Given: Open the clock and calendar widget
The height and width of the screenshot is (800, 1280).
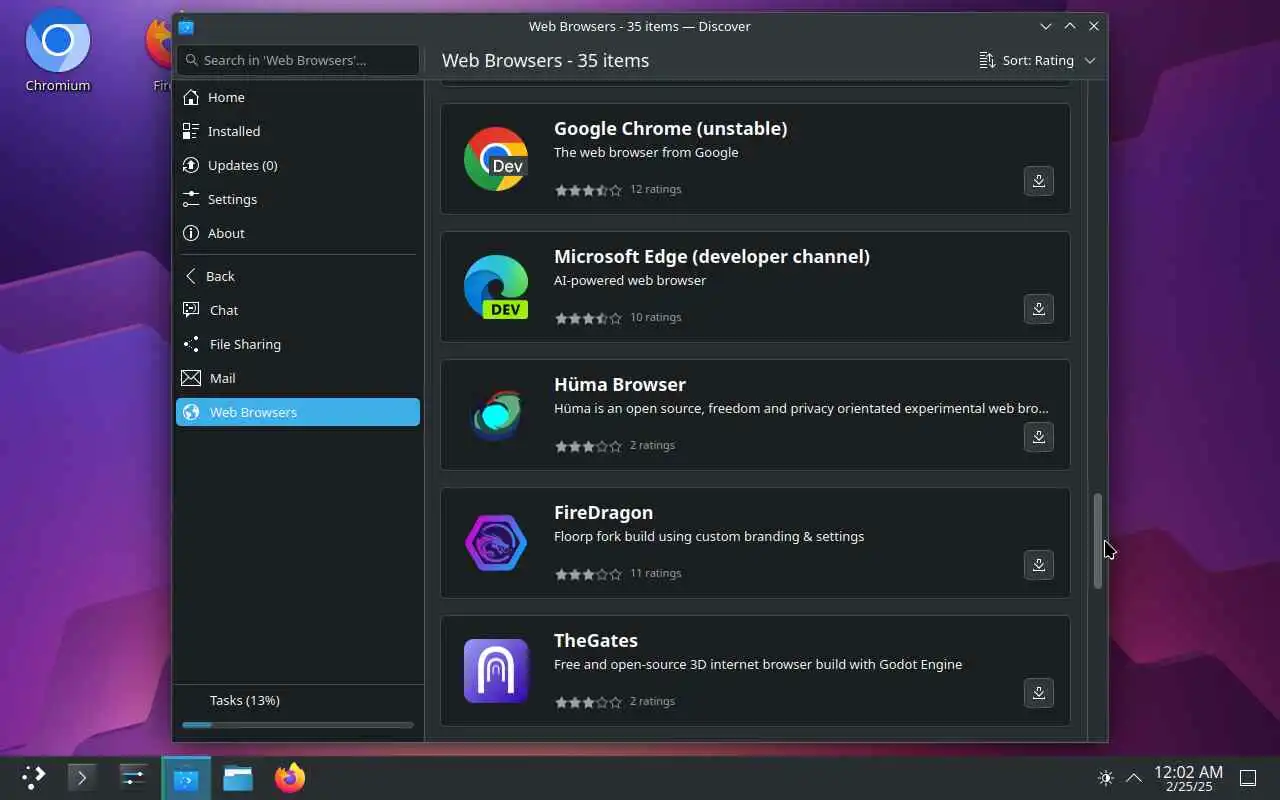Looking at the screenshot, I should (1188, 778).
